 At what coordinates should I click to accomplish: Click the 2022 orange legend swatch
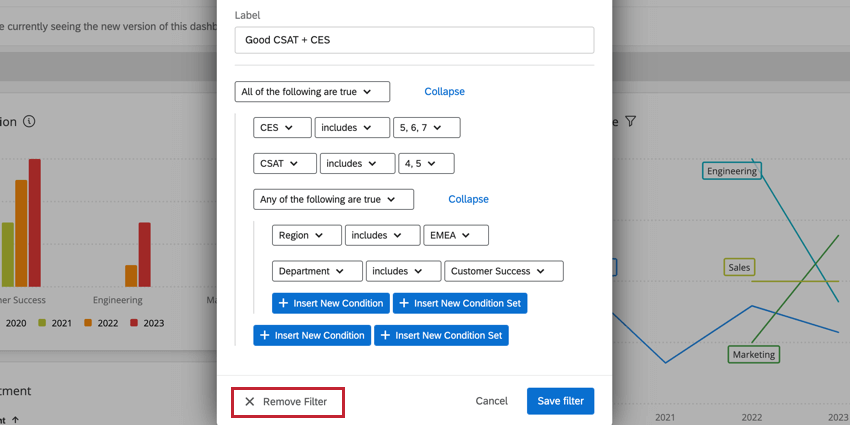(x=88, y=323)
